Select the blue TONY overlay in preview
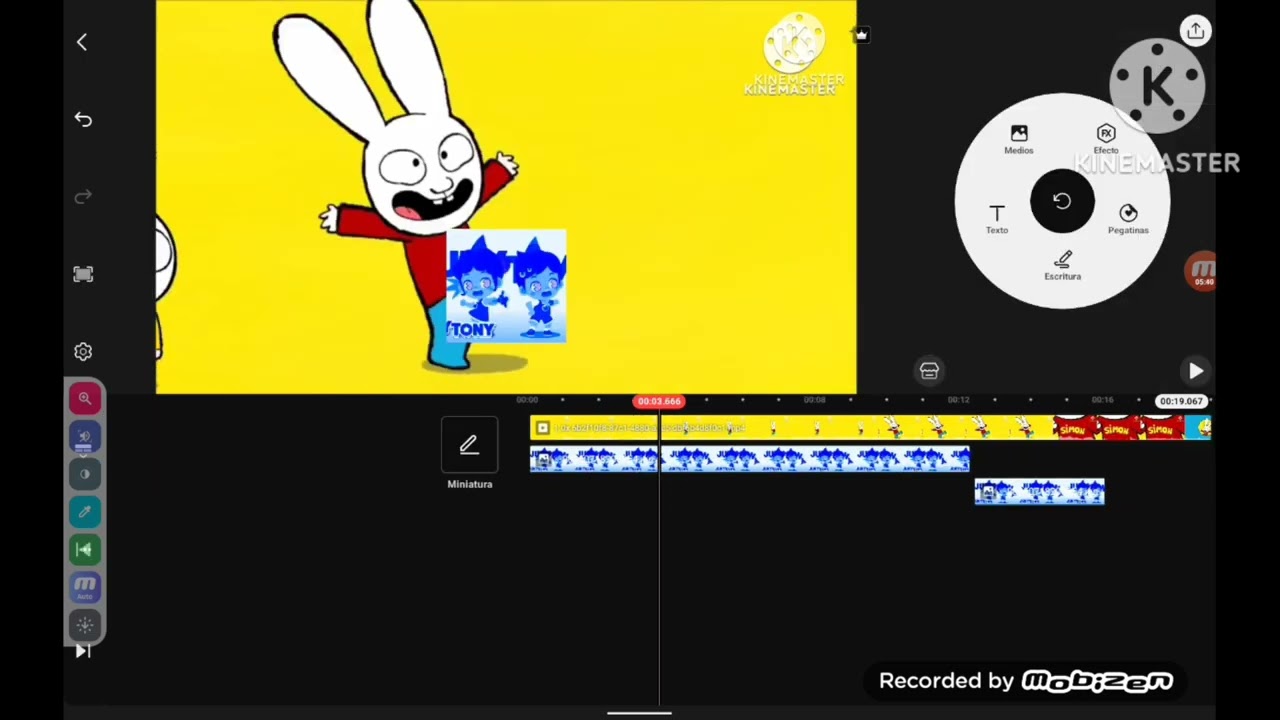The height and width of the screenshot is (720, 1280). 506,287
